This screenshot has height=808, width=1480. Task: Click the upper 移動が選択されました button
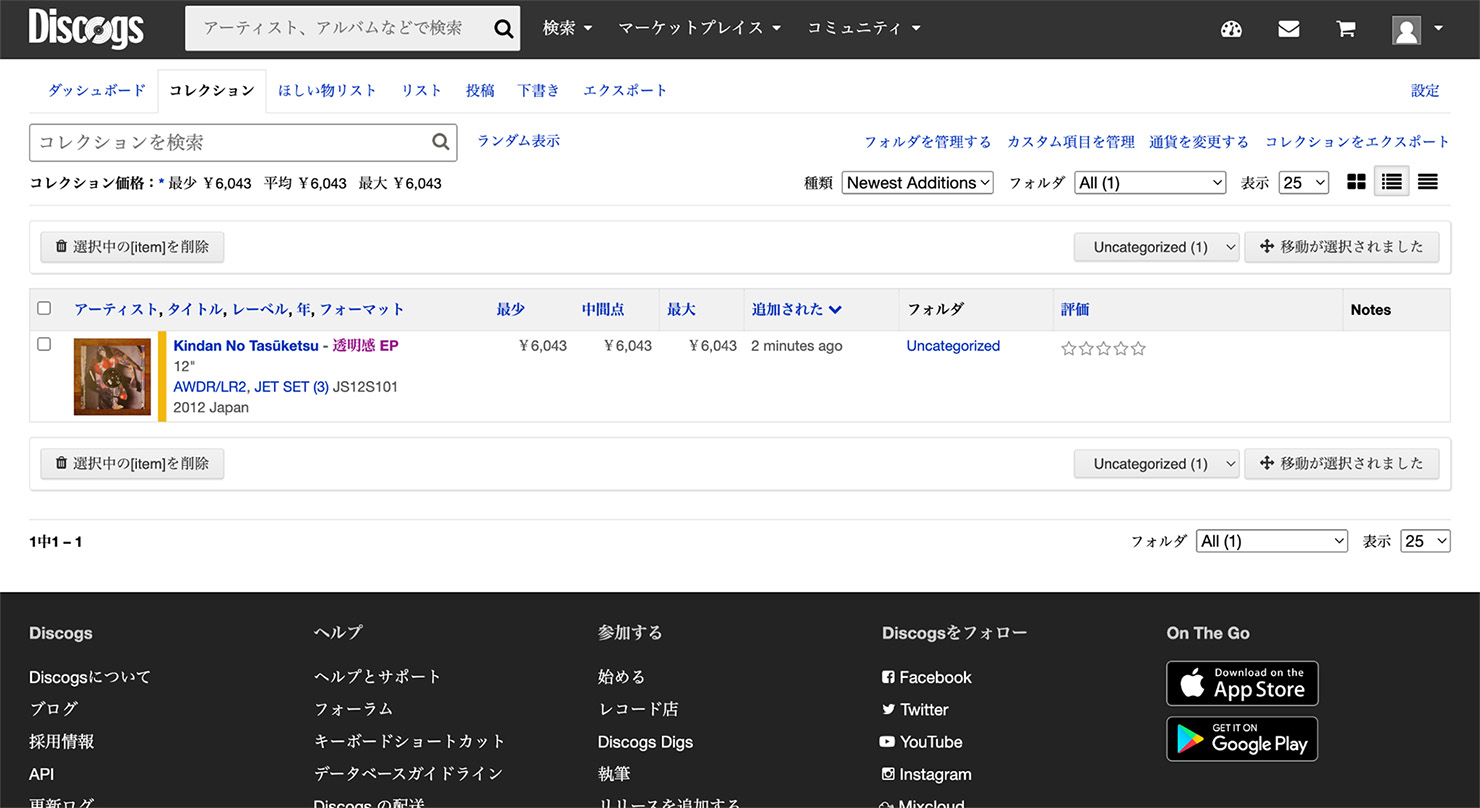(x=1341, y=247)
